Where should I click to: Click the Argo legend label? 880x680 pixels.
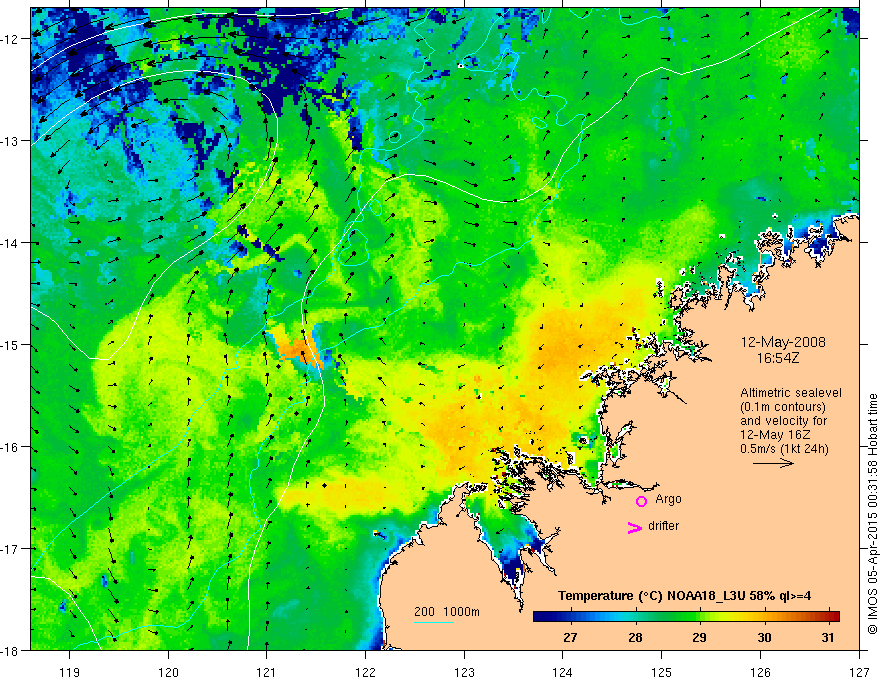pos(668,499)
